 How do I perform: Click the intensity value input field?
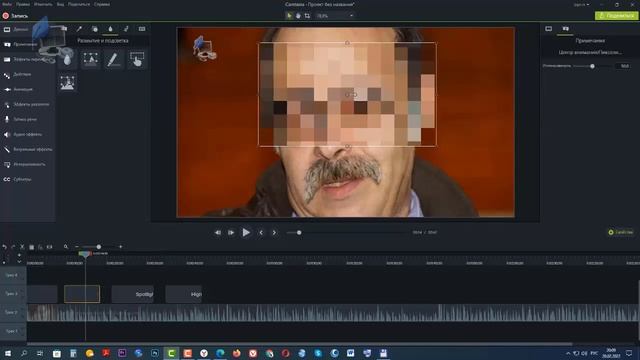[624, 66]
